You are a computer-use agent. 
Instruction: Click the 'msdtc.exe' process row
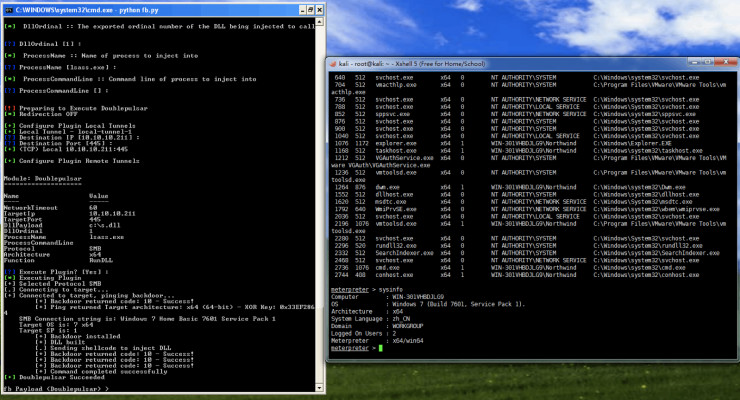tap(513, 202)
